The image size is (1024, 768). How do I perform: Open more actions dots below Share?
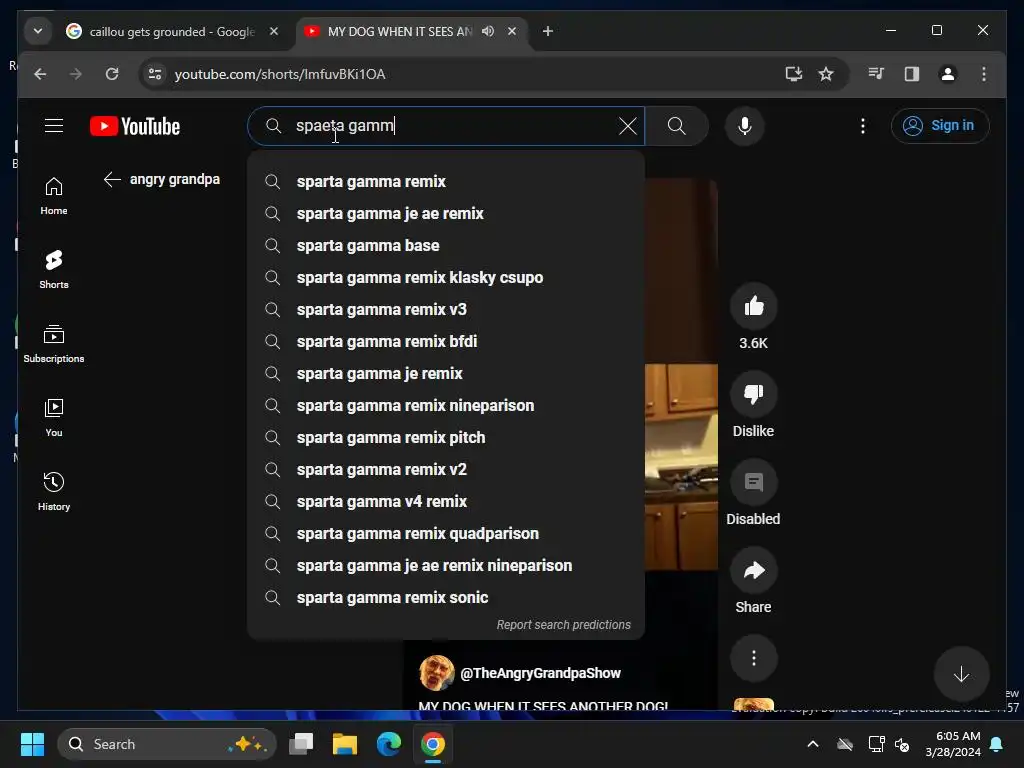point(754,658)
